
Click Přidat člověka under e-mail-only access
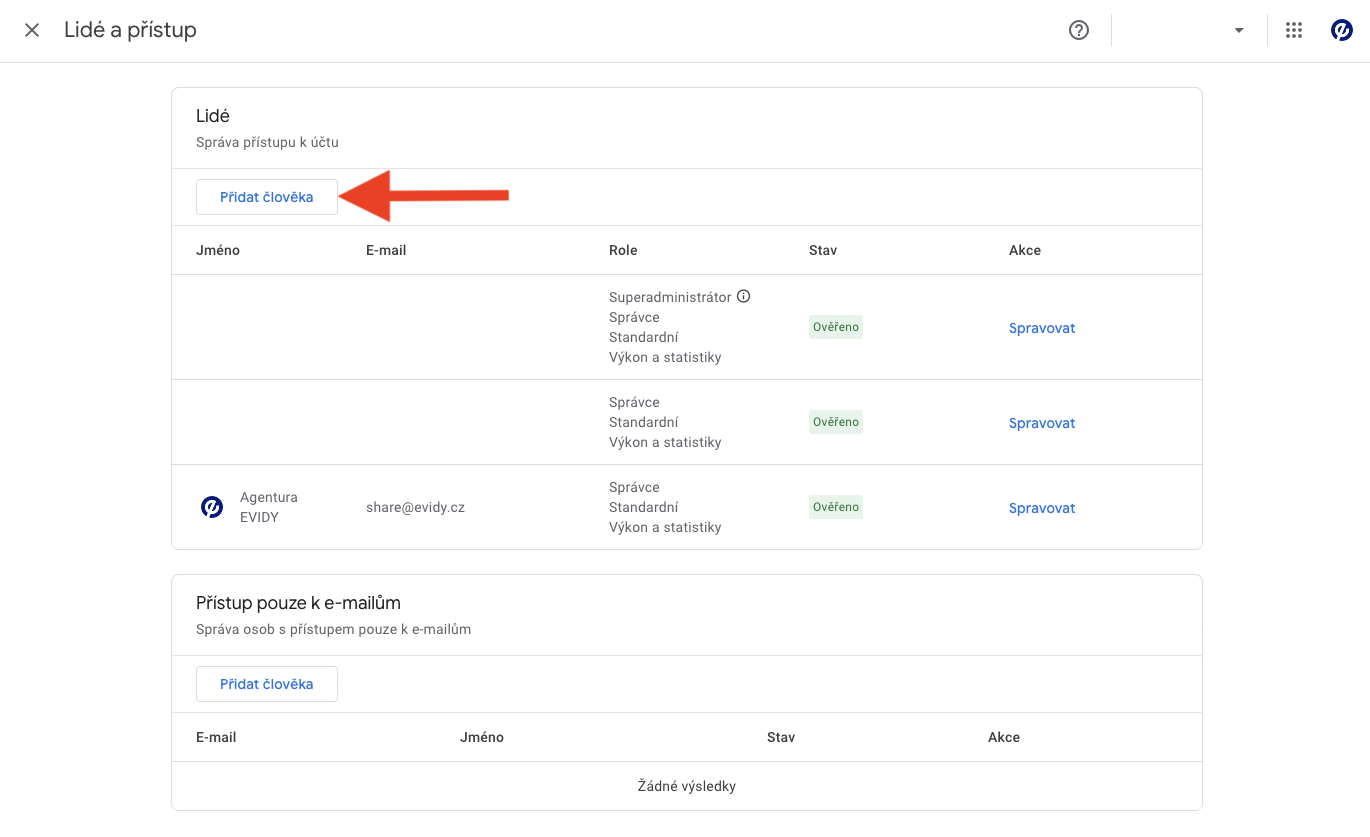[x=267, y=684]
